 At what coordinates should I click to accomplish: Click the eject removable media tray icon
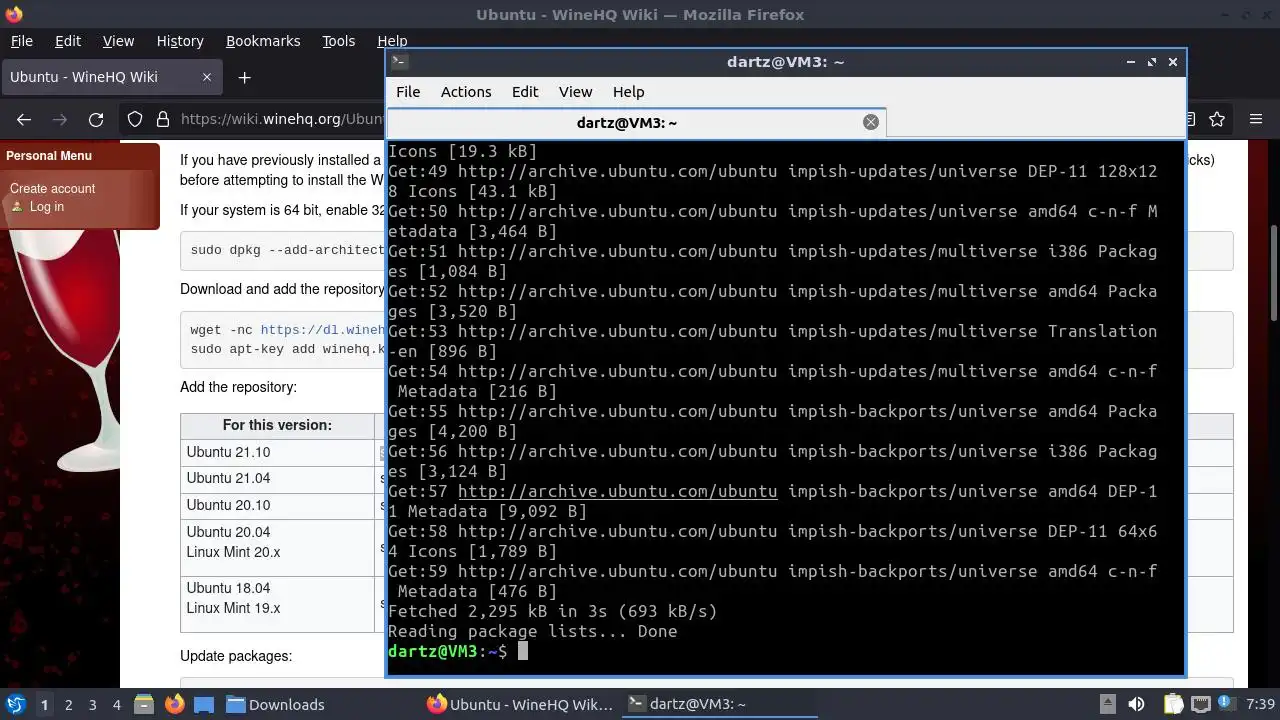click(1107, 704)
